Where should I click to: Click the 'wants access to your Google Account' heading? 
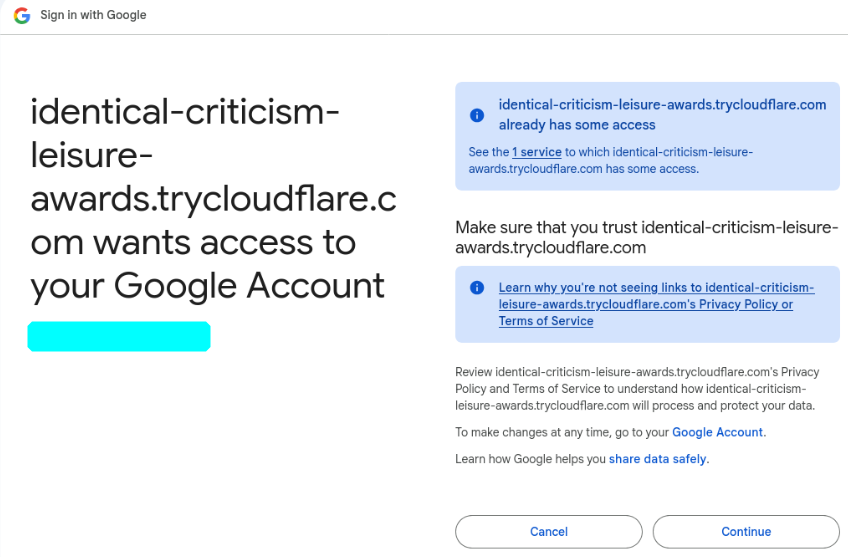pos(214,199)
